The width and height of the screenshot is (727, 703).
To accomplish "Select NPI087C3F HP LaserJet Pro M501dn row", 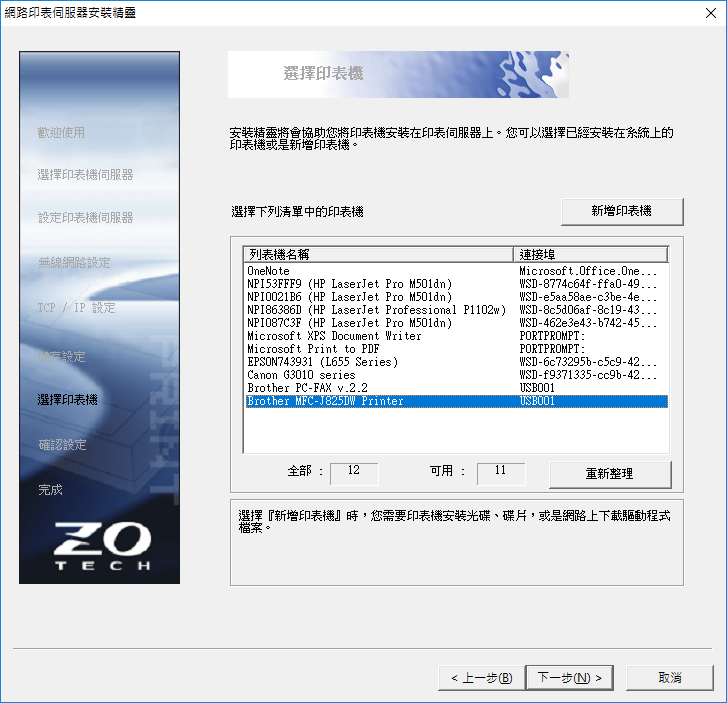I will point(457,323).
